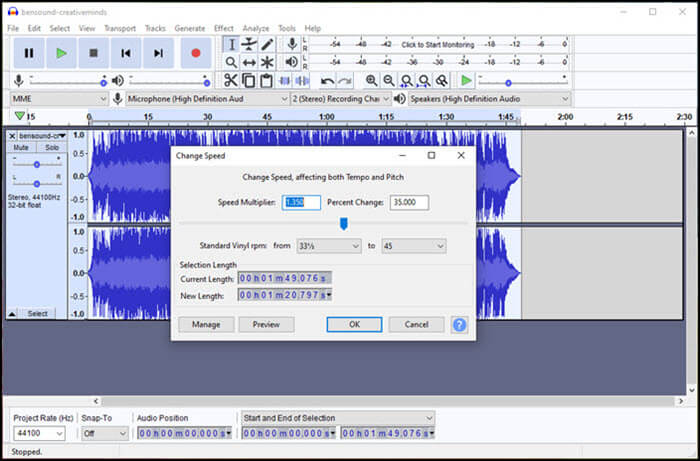Click the blue Help icon in dialog
Image resolution: width=700 pixels, height=461 pixels.
[459, 325]
